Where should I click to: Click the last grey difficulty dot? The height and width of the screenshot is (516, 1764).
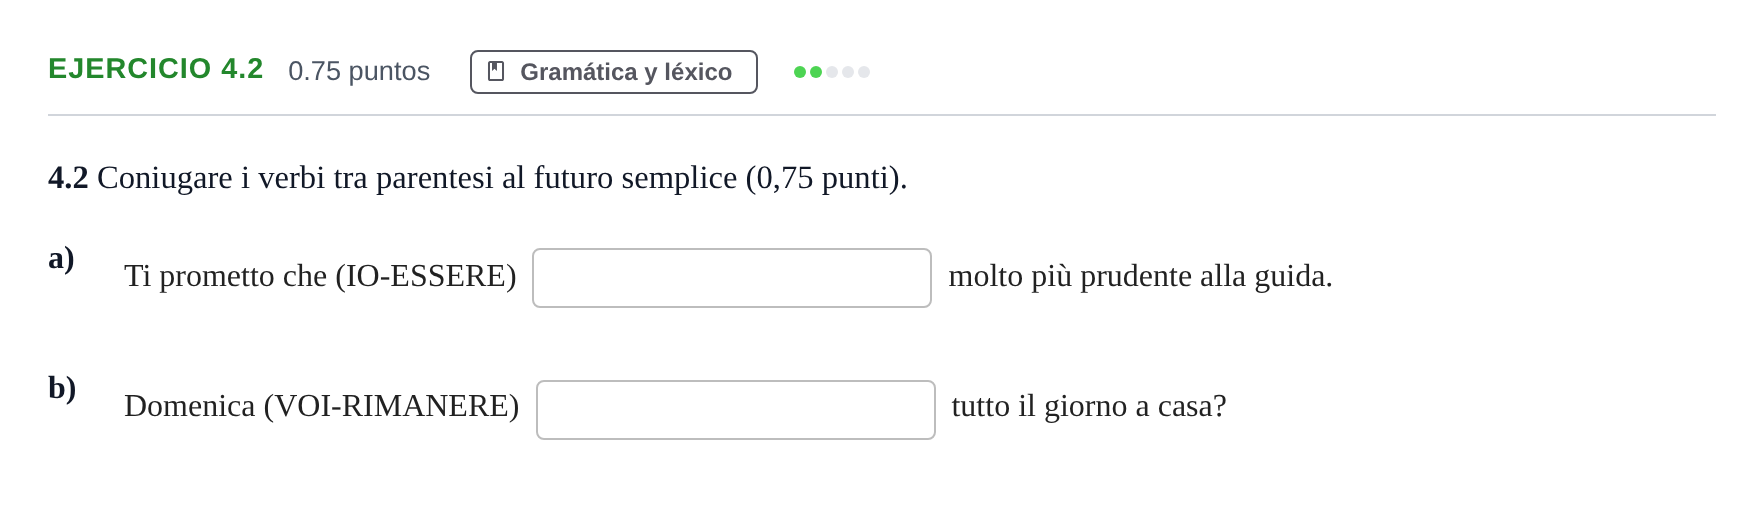864,72
